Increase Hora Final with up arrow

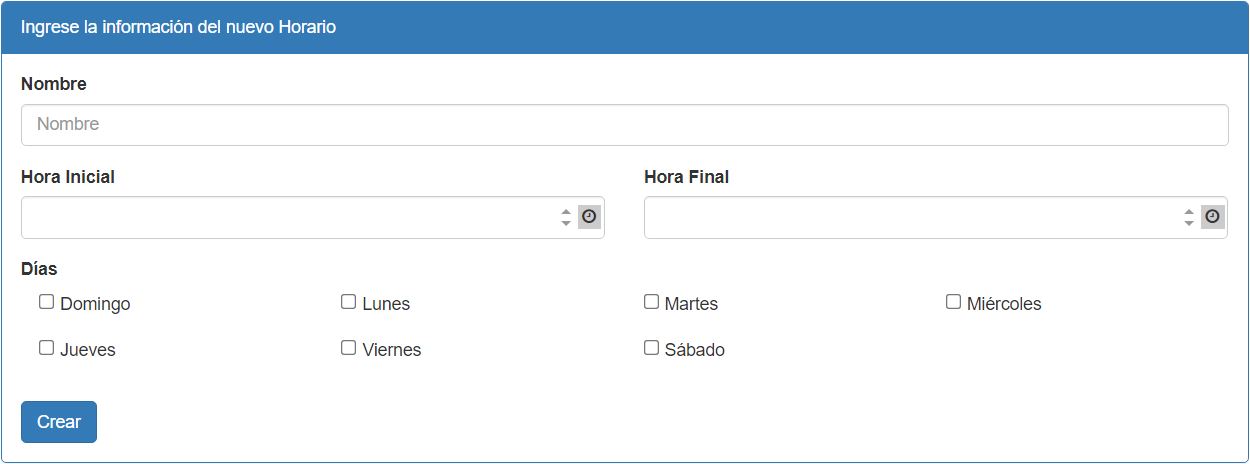[1189, 211]
